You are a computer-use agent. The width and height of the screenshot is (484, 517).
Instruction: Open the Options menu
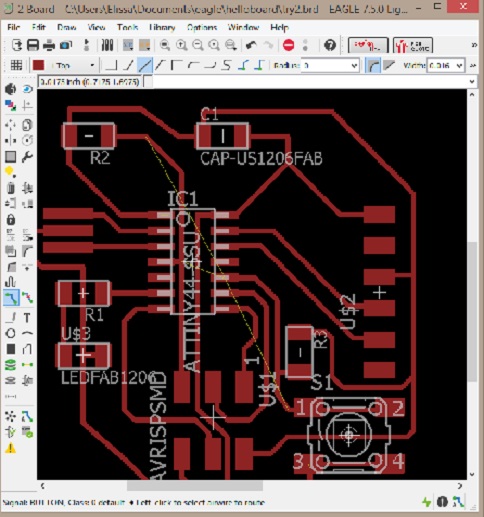pyautogui.click(x=202, y=27)
